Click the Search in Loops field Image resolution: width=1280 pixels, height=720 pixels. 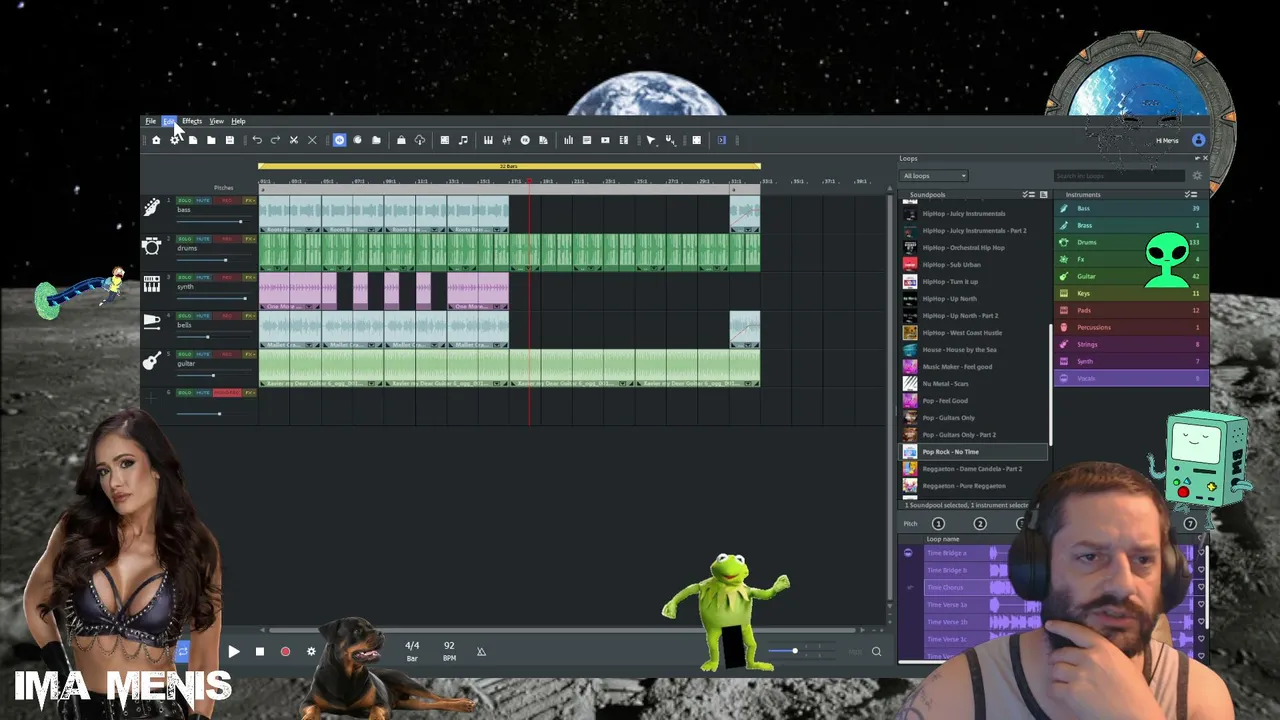tap(1118, 176)
